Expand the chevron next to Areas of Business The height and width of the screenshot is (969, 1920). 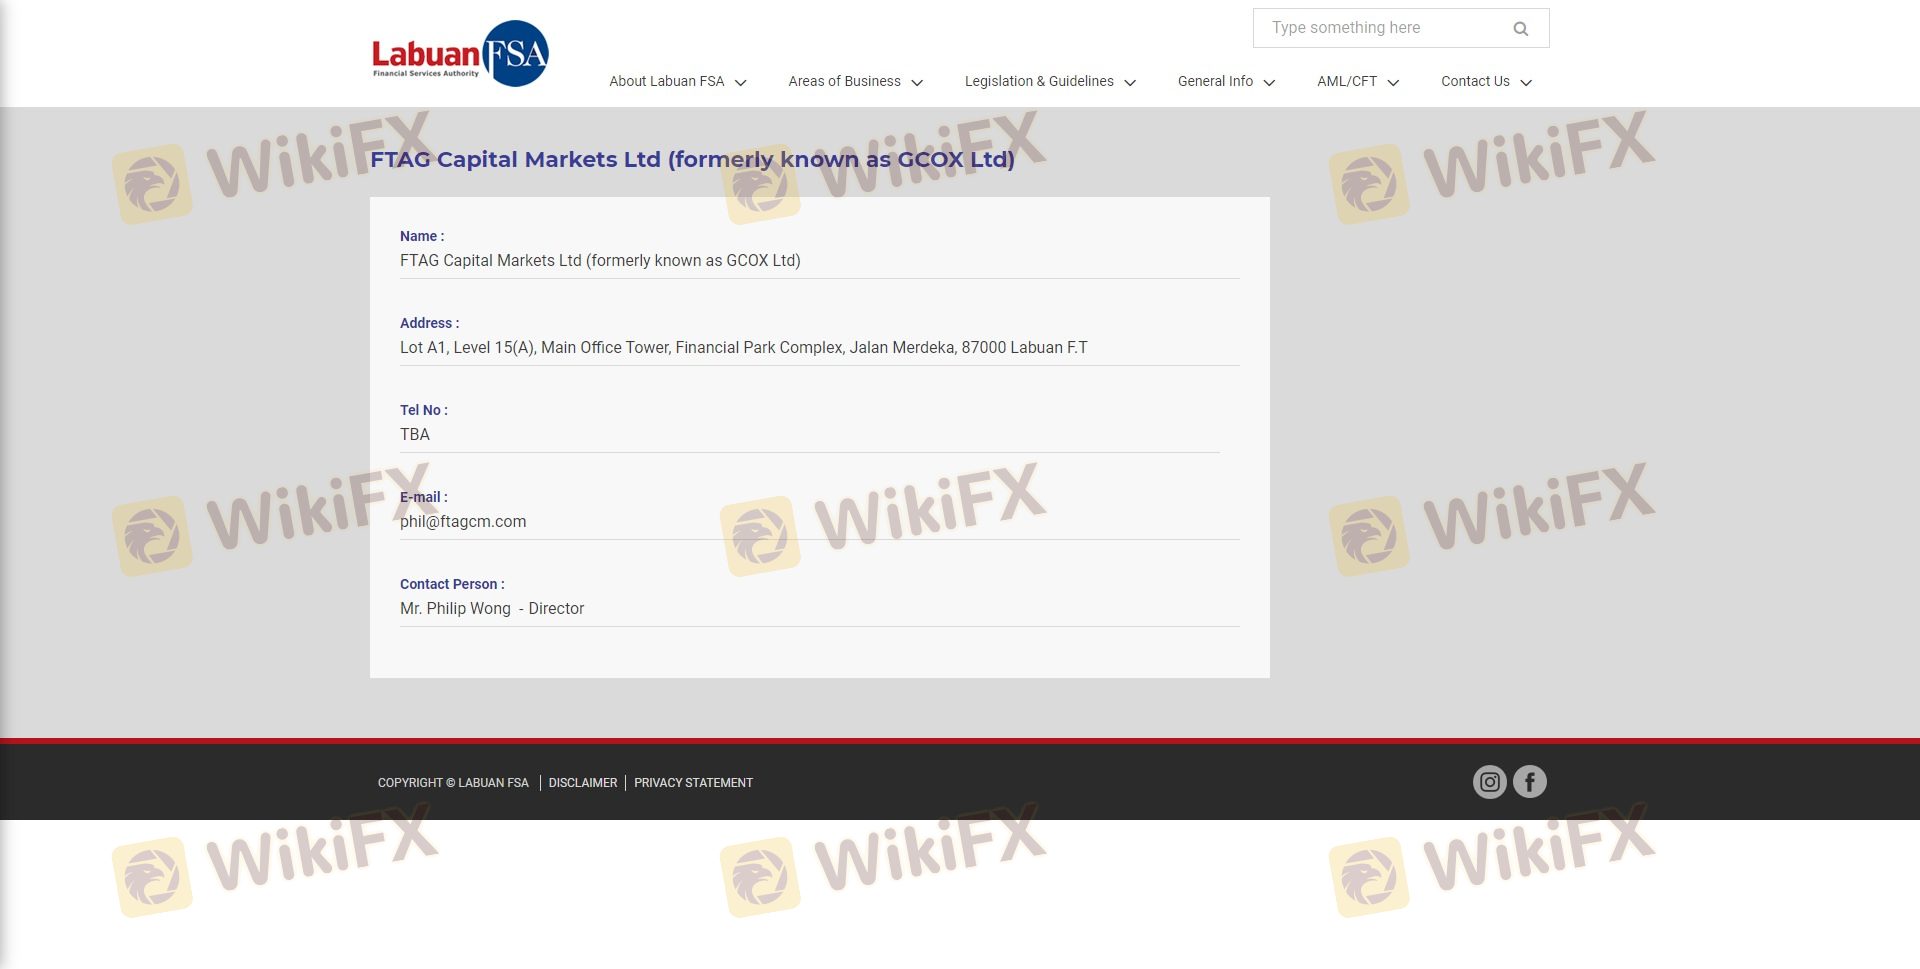click(917, 83)
